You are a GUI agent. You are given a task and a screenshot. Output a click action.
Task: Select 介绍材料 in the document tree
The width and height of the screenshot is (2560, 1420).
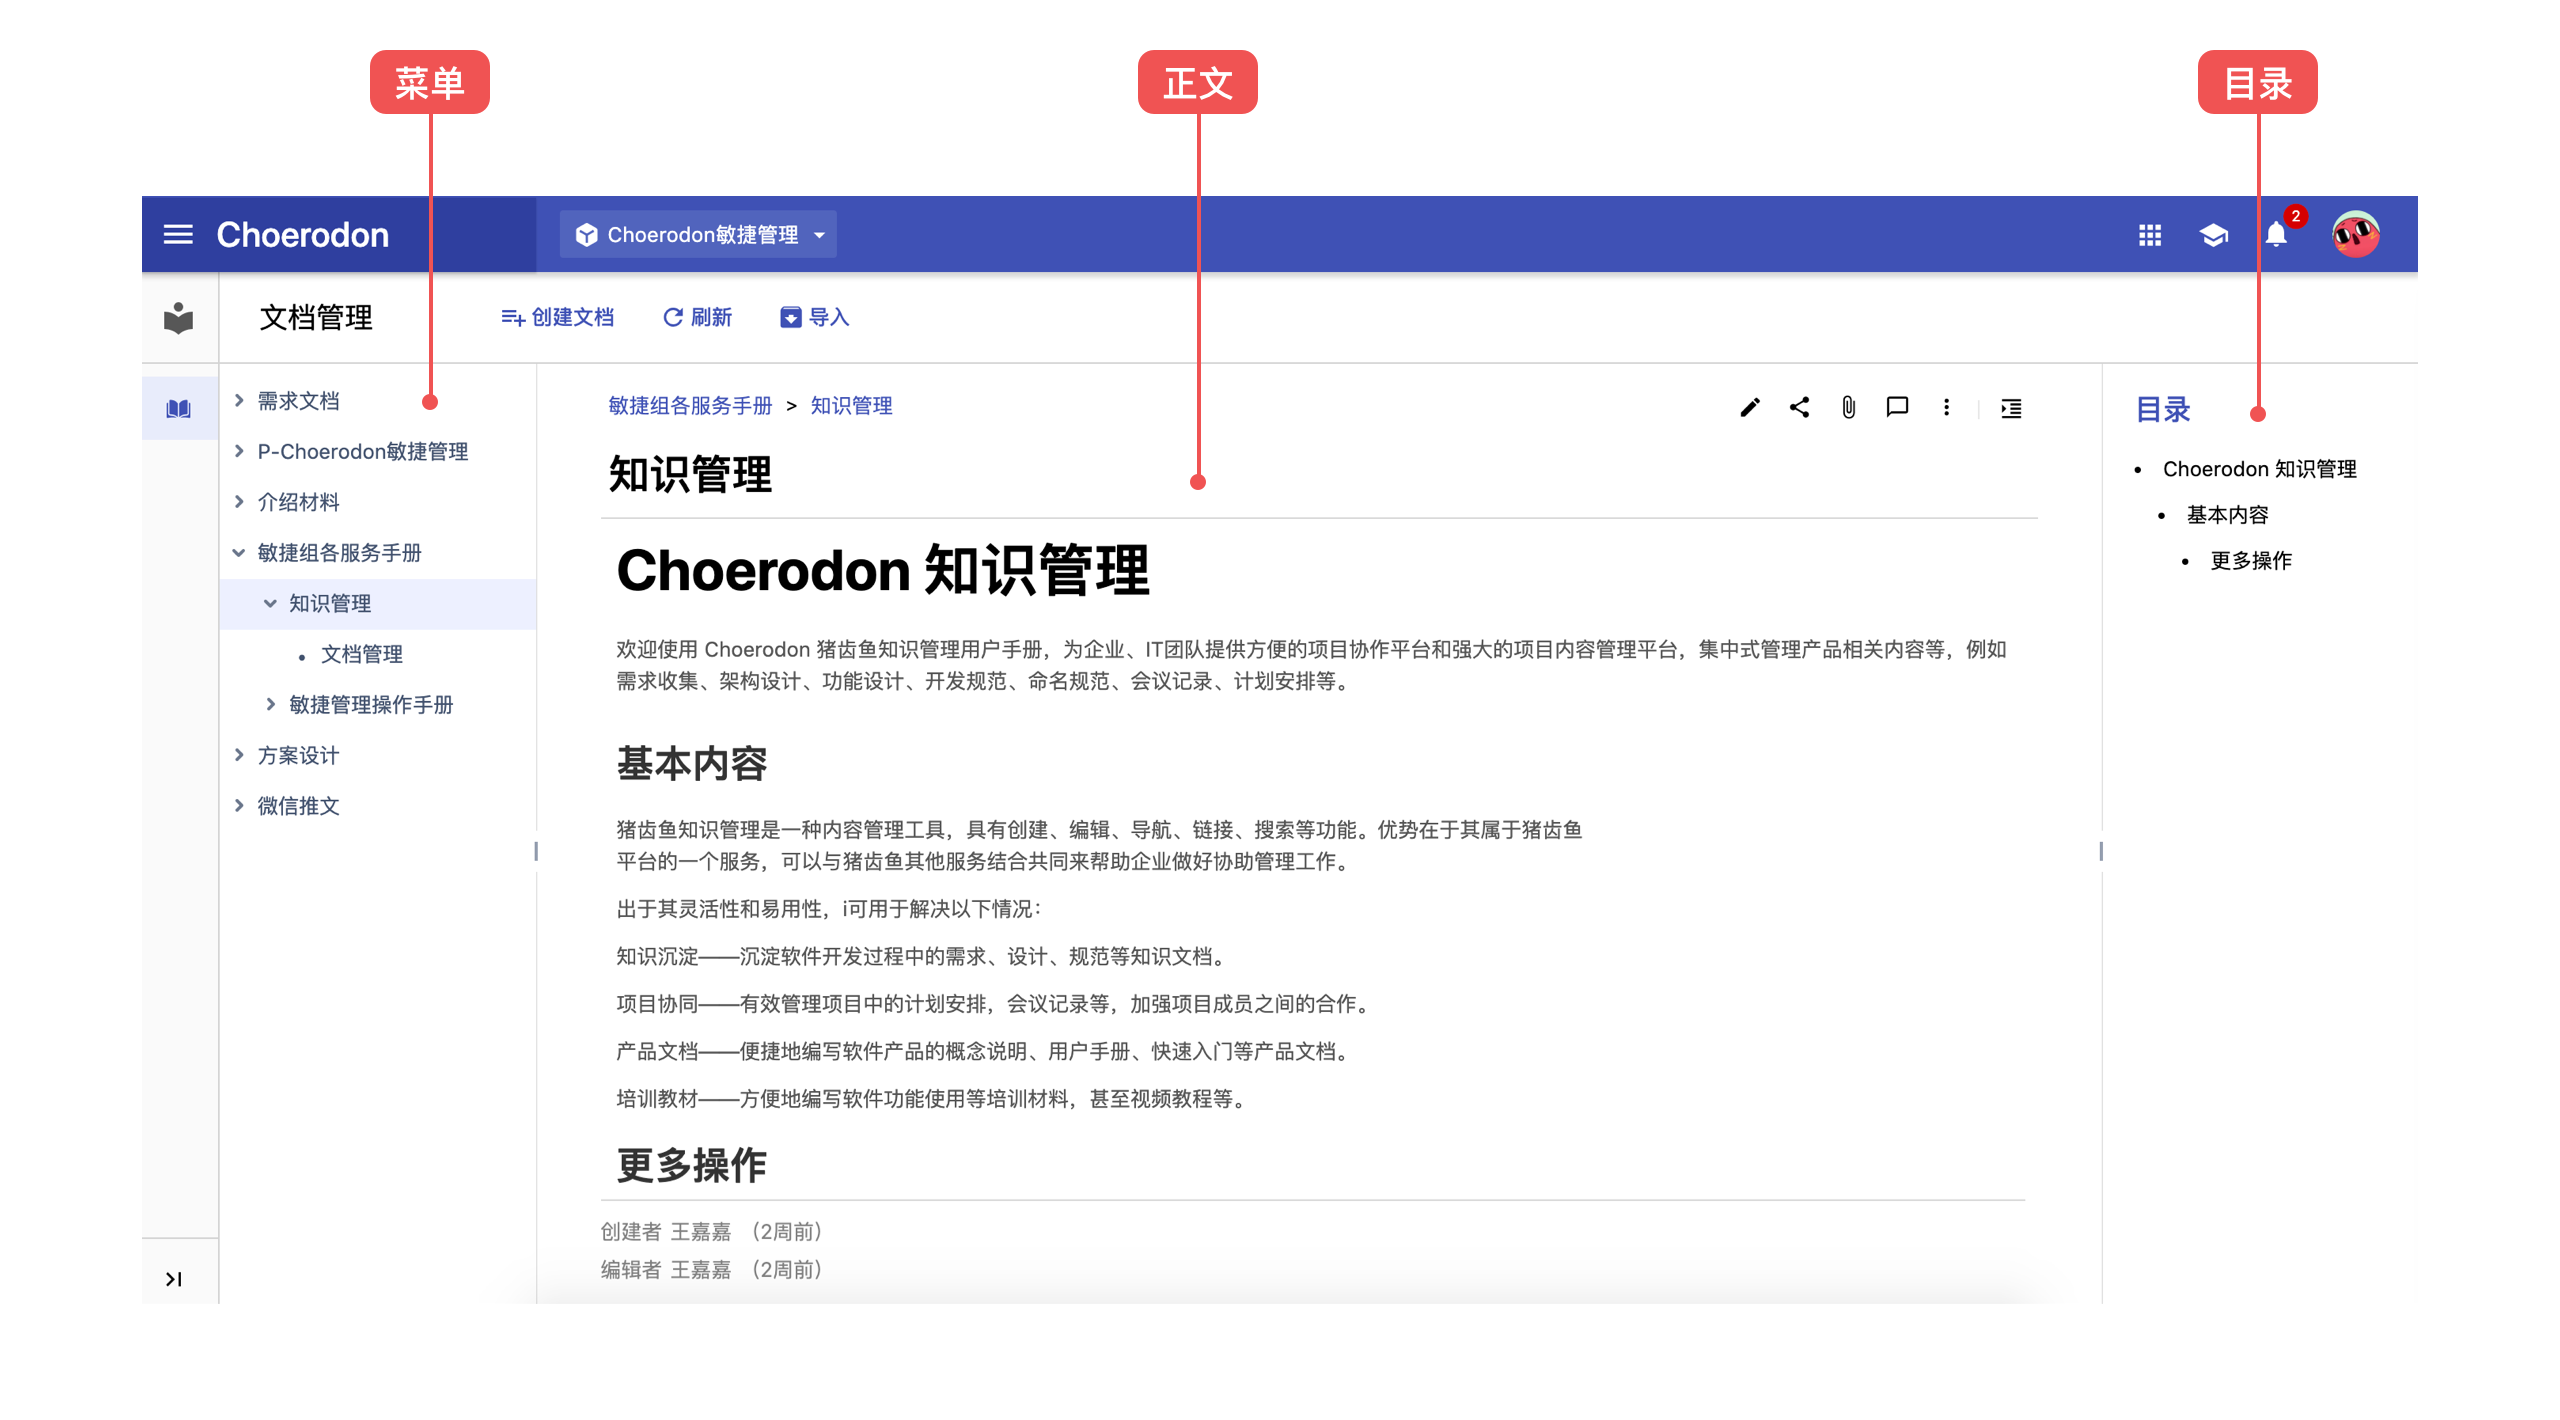pyautogui.click(x=298, y=502)
